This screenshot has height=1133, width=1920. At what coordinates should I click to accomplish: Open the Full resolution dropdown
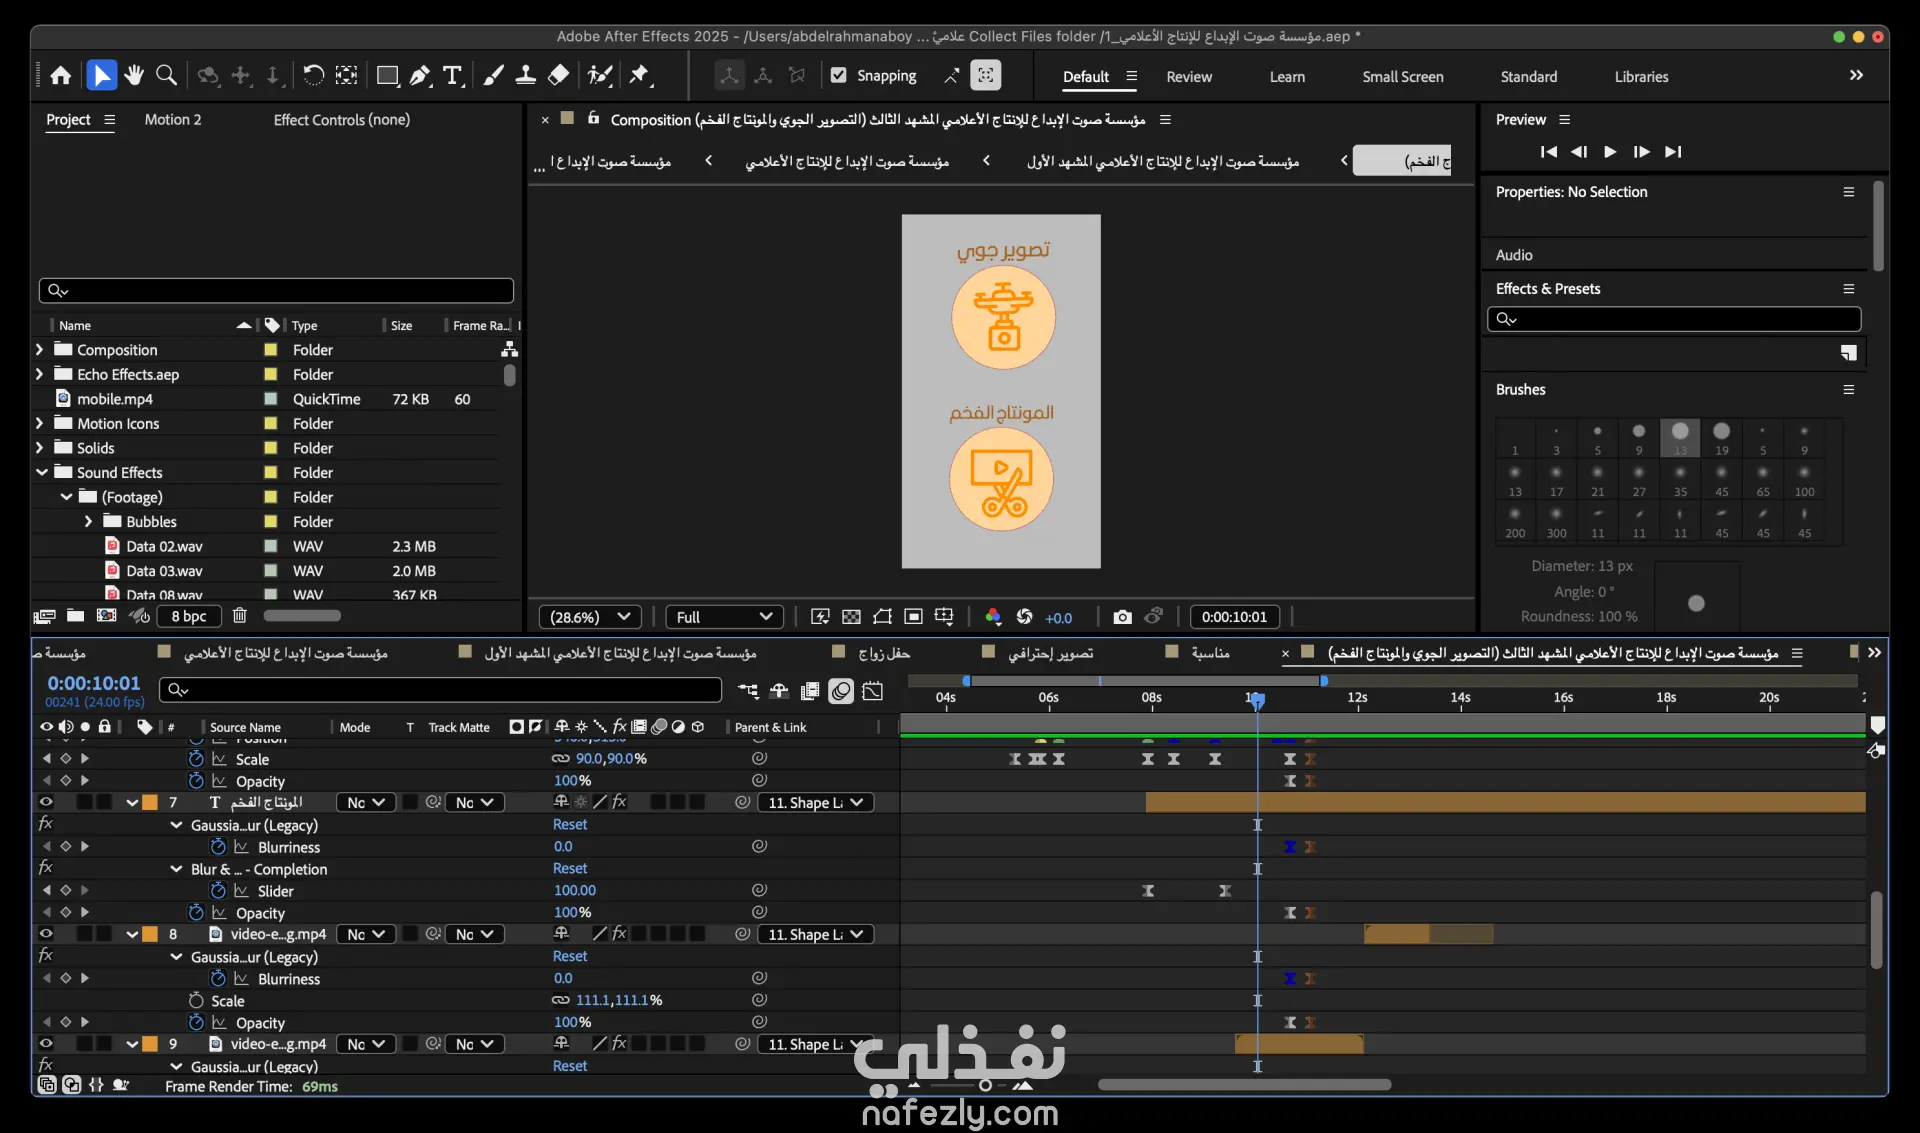point(724,617)
